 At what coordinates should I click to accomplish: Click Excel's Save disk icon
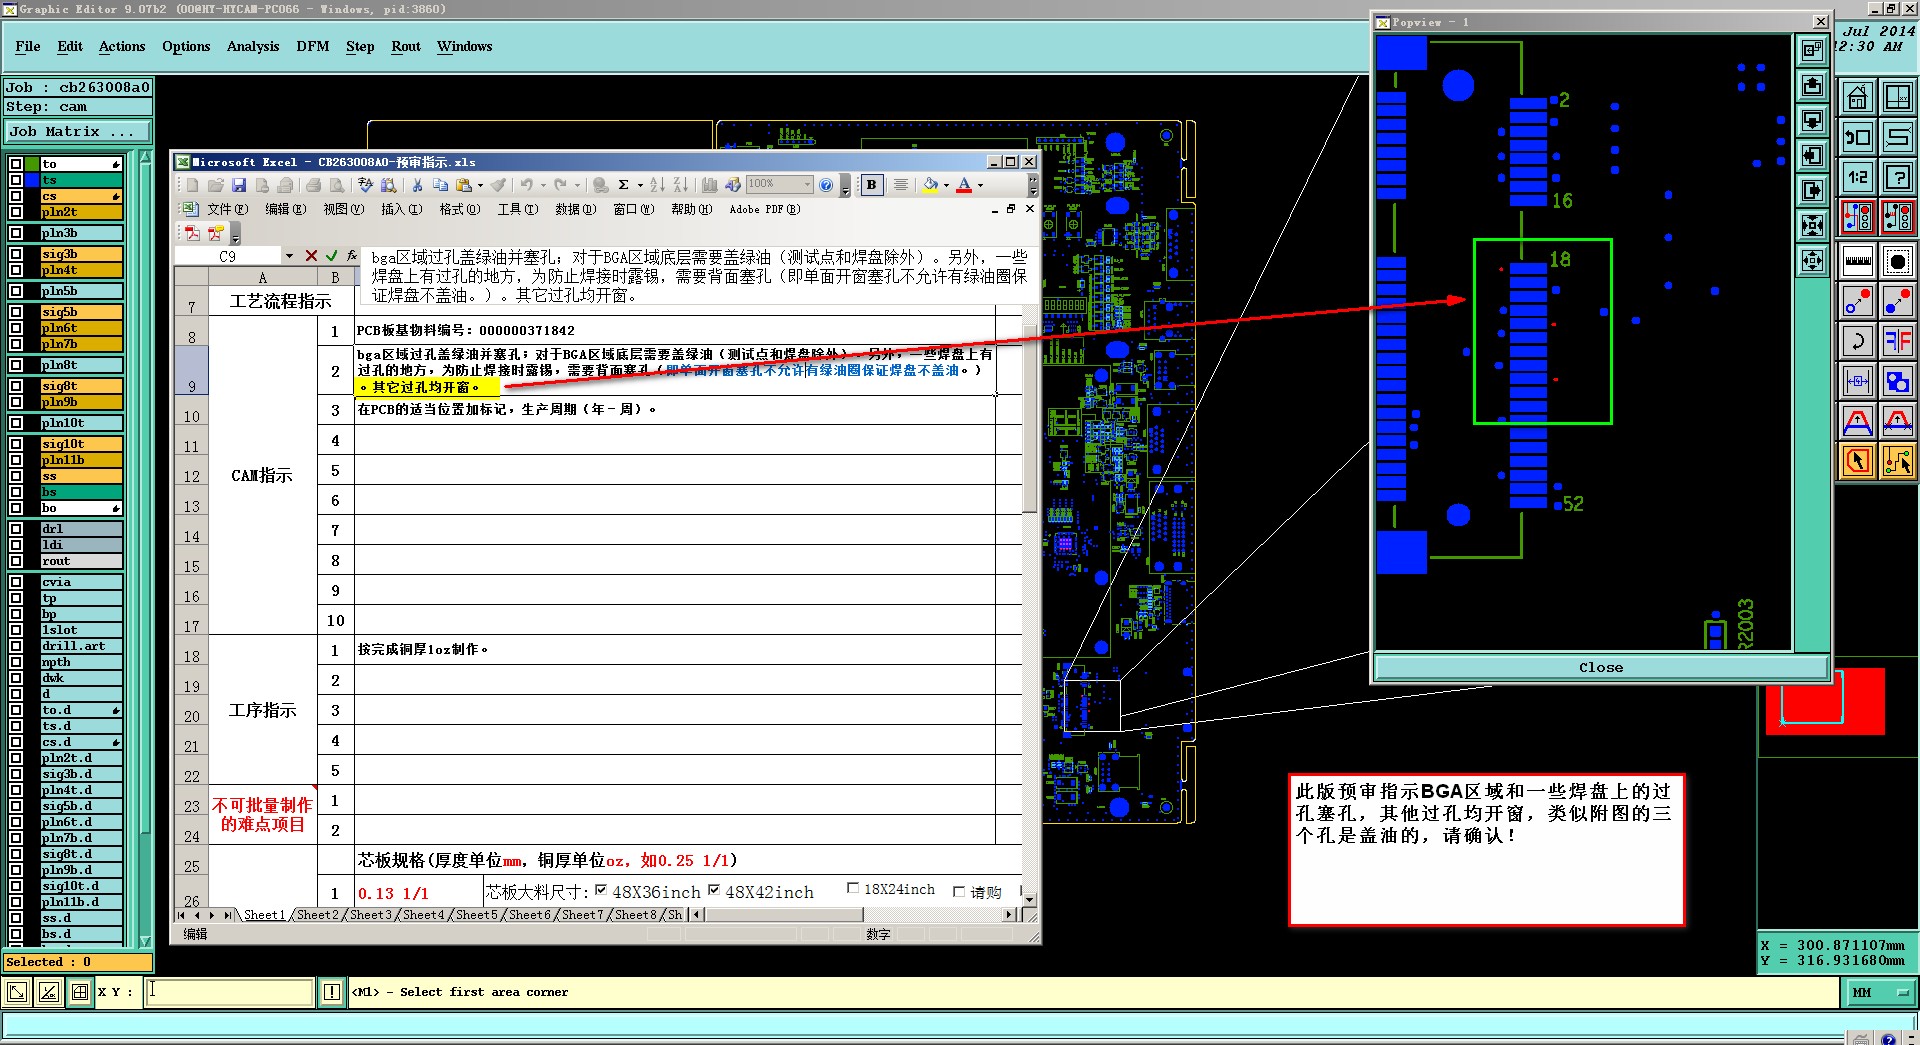239,185
